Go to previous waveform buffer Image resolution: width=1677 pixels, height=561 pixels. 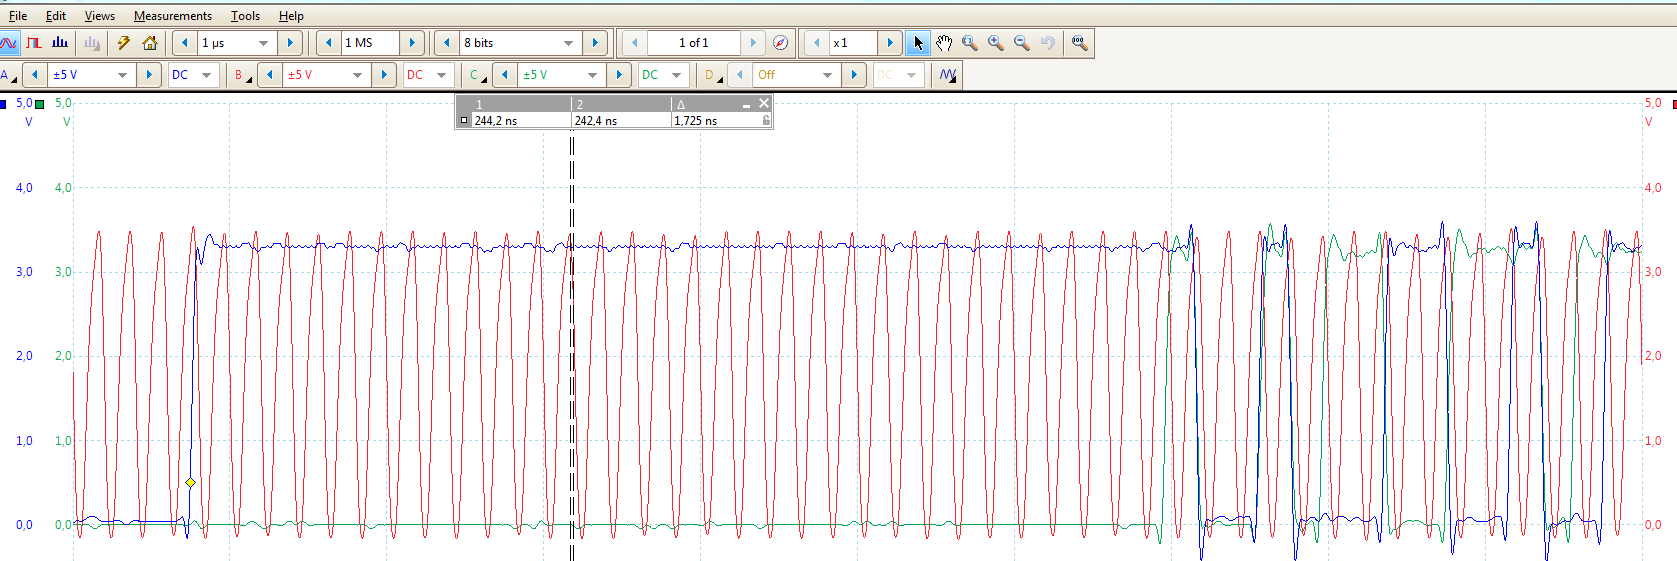(634, 43)
